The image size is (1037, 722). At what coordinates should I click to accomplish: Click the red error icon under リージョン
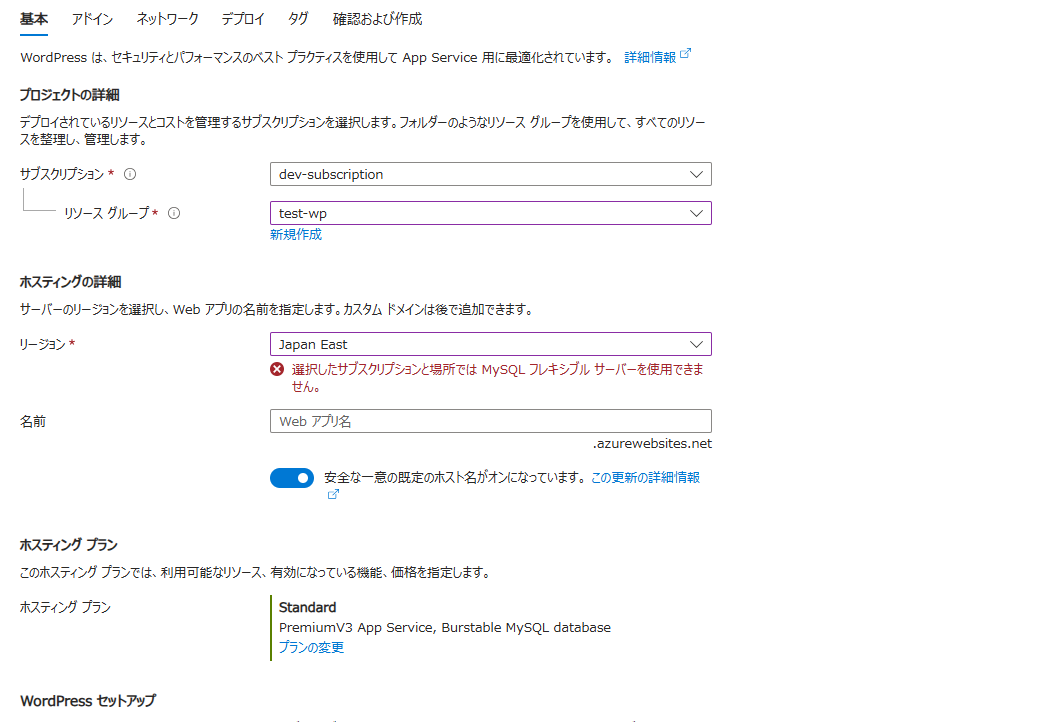[277, 368]
